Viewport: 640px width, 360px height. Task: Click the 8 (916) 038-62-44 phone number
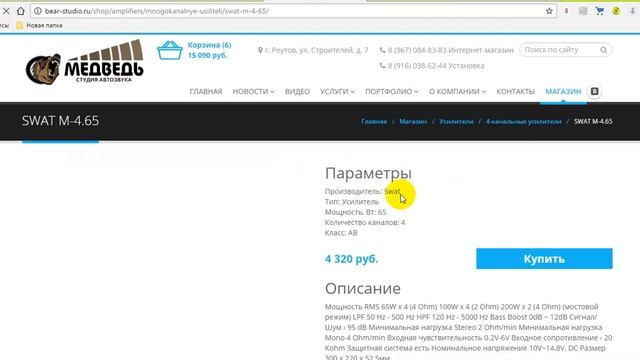[417, 65]
